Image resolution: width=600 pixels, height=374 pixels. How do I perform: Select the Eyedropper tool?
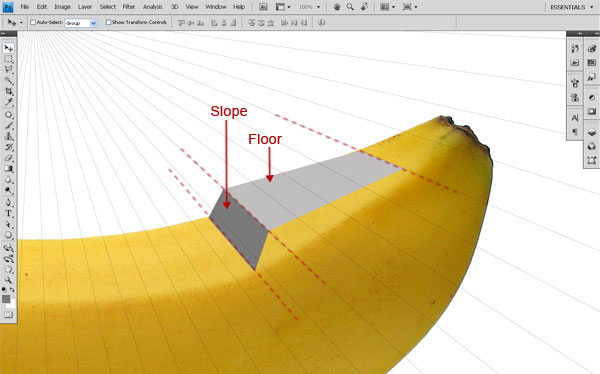8,102
